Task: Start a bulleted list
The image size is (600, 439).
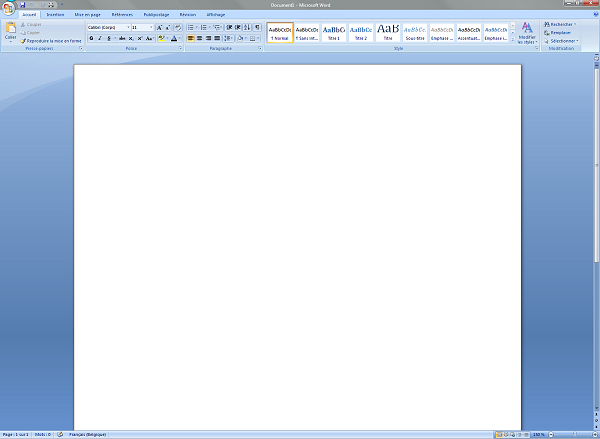Action: tap(191, 27)
